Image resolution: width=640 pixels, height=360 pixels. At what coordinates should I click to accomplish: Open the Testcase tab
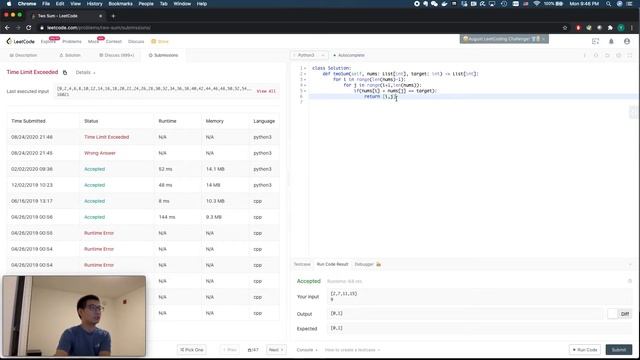coord(302,264)
